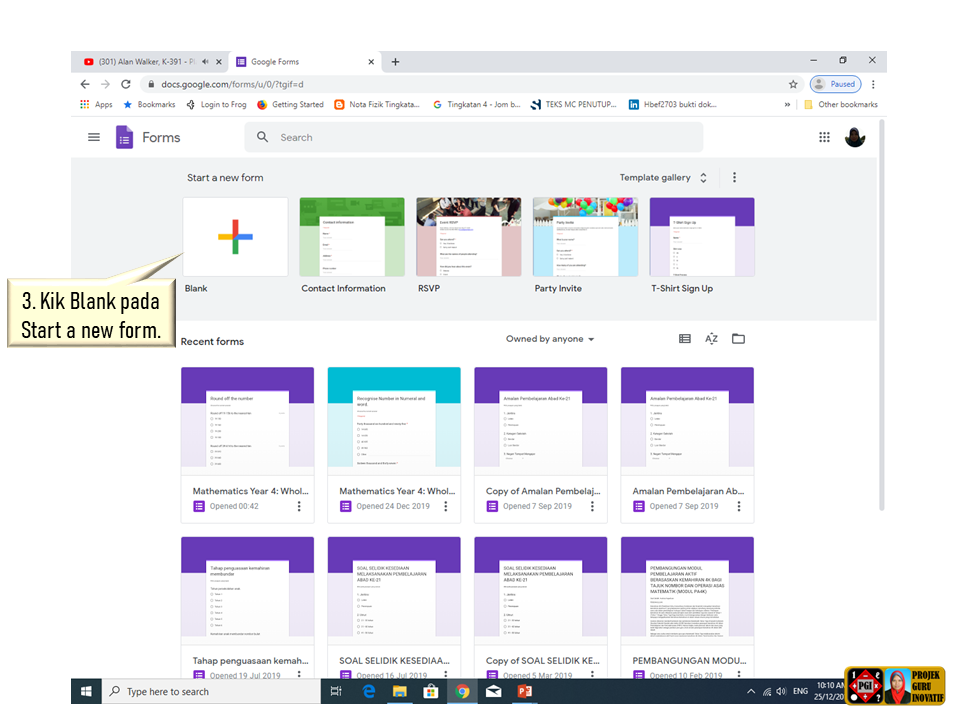This screenshot has width=960, height=720.
Task: Open the Nota Fizik Tingkata bookmark
Action: [377, 105]
